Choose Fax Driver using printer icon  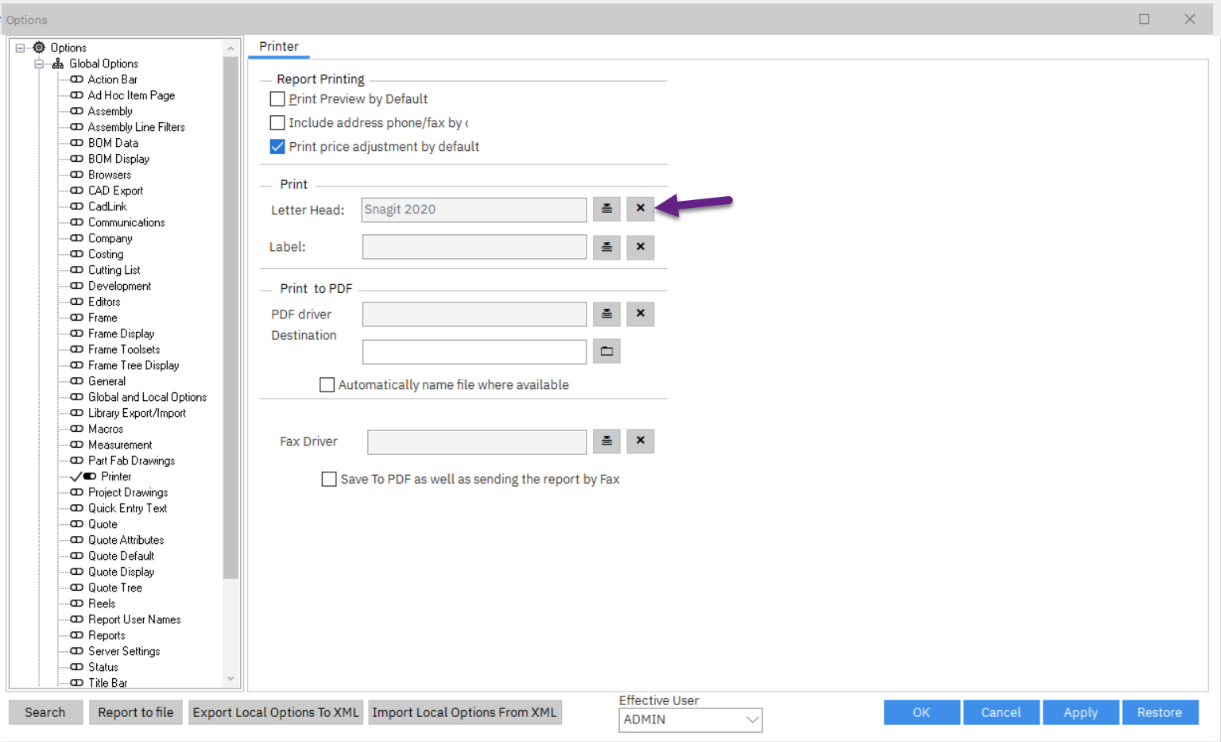tap(606, 441)
